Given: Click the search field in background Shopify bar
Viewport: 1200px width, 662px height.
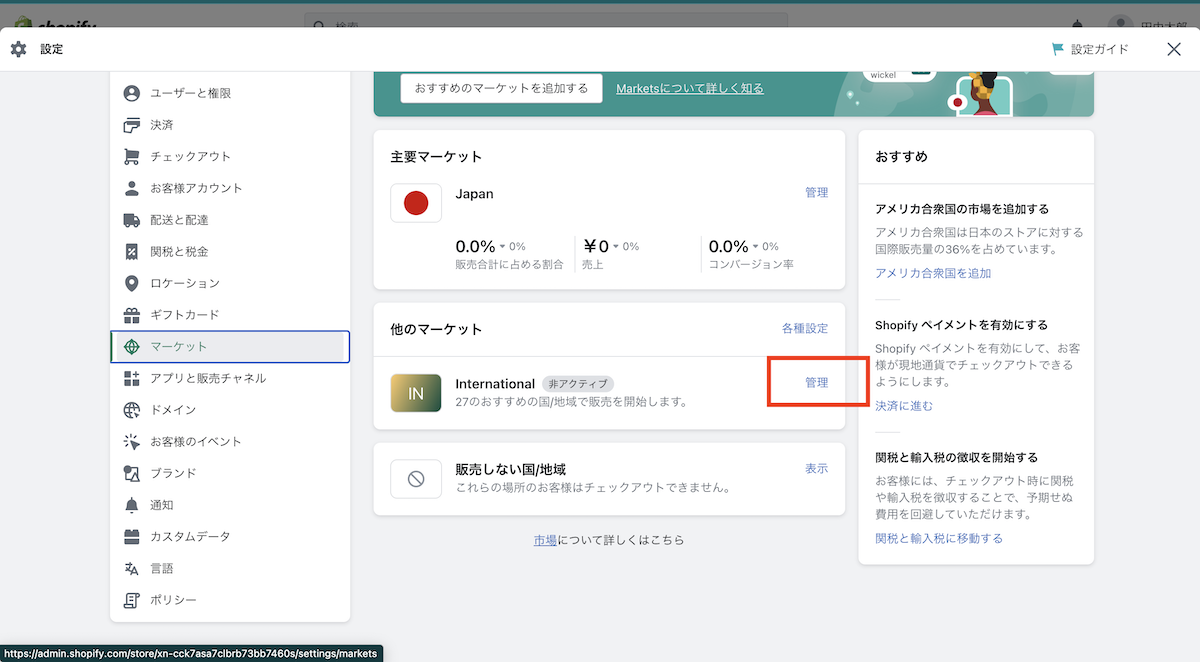Looking at the screenshot, I should point(546,23).
